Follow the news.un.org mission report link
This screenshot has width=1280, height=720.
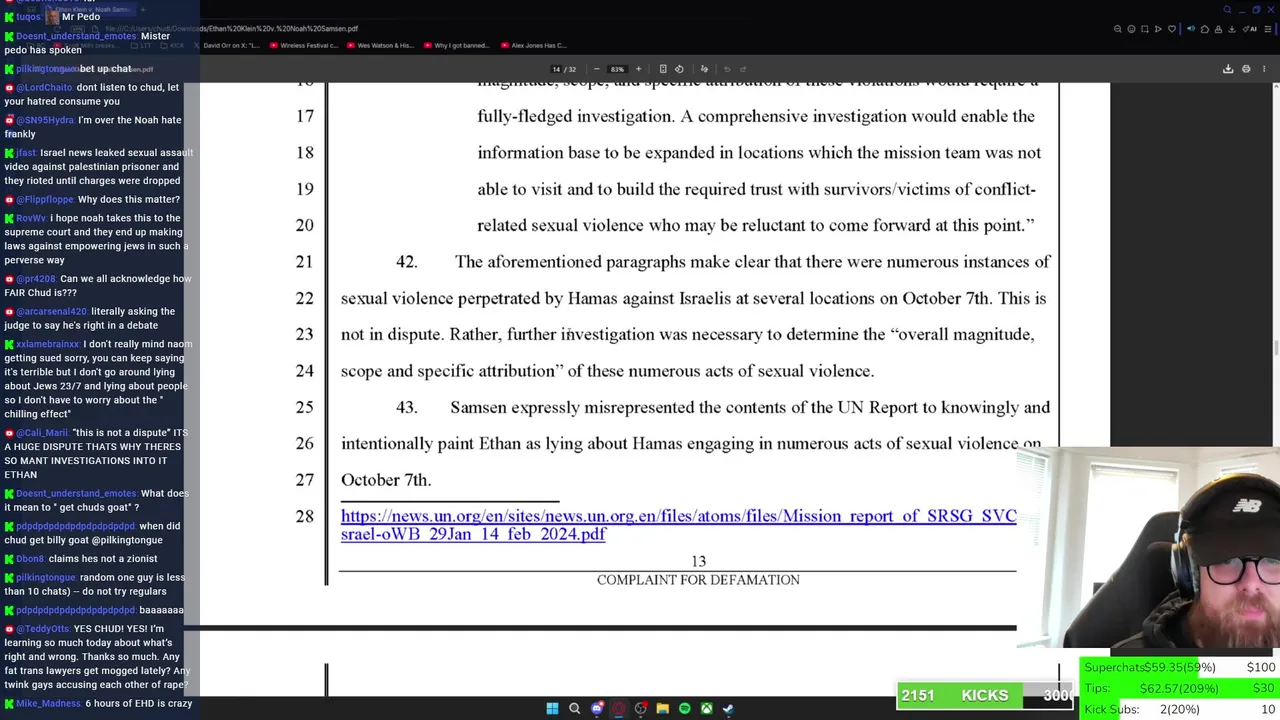[x=678, y=525]
